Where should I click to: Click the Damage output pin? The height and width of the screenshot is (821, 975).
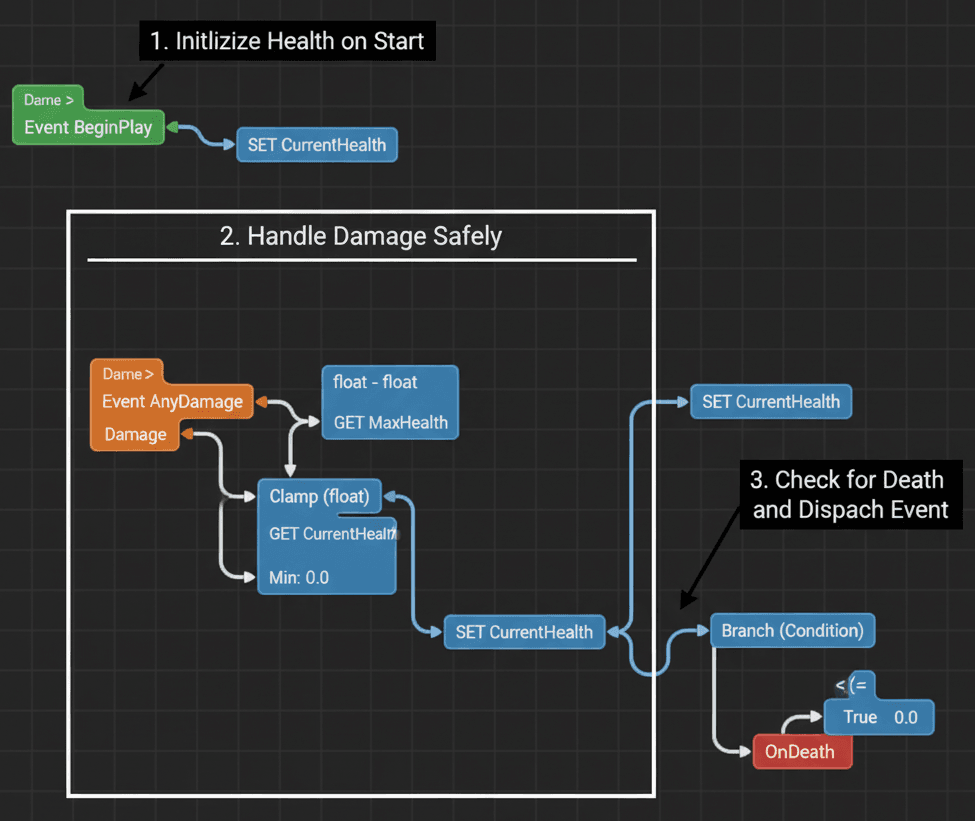click(134, 434)
